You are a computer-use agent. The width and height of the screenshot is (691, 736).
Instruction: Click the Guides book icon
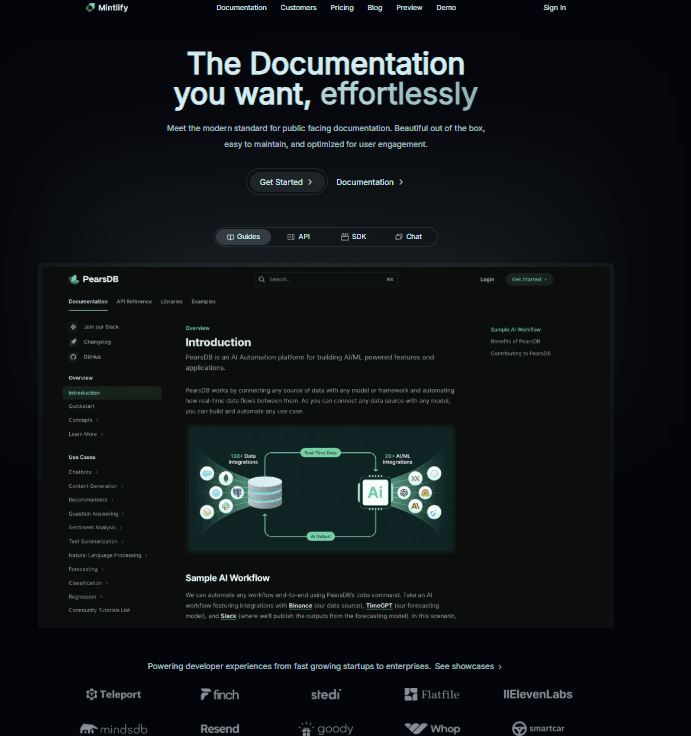(230, 237)
